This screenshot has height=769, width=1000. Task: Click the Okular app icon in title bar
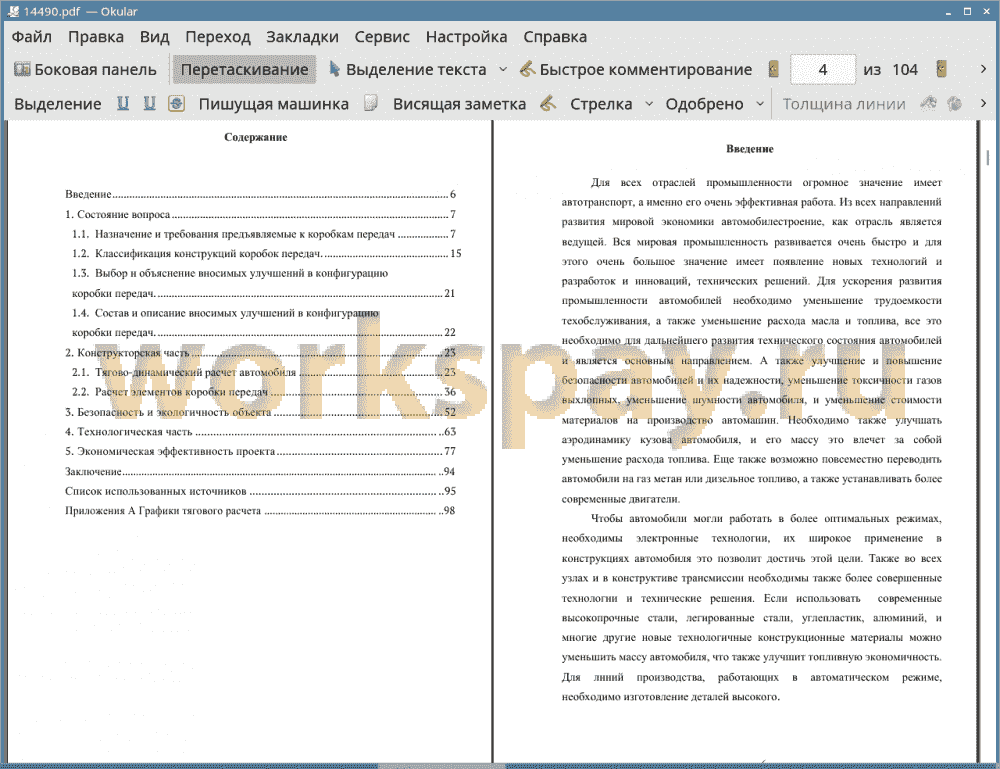pyautogui.click(x=13, y=11)
